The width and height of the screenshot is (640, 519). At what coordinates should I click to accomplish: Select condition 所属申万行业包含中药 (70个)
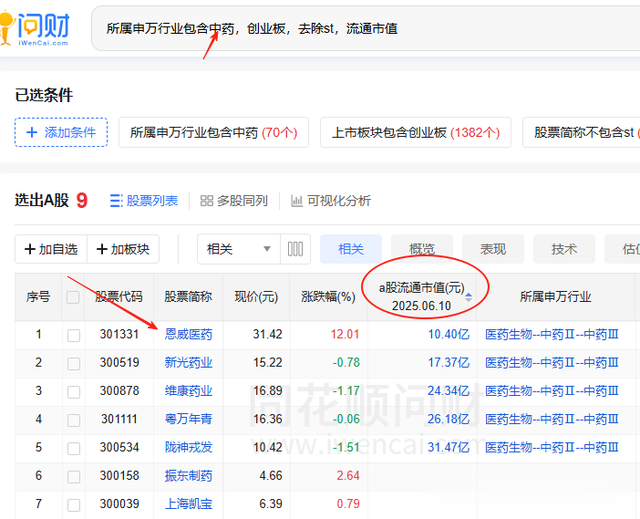pos(213,132)
